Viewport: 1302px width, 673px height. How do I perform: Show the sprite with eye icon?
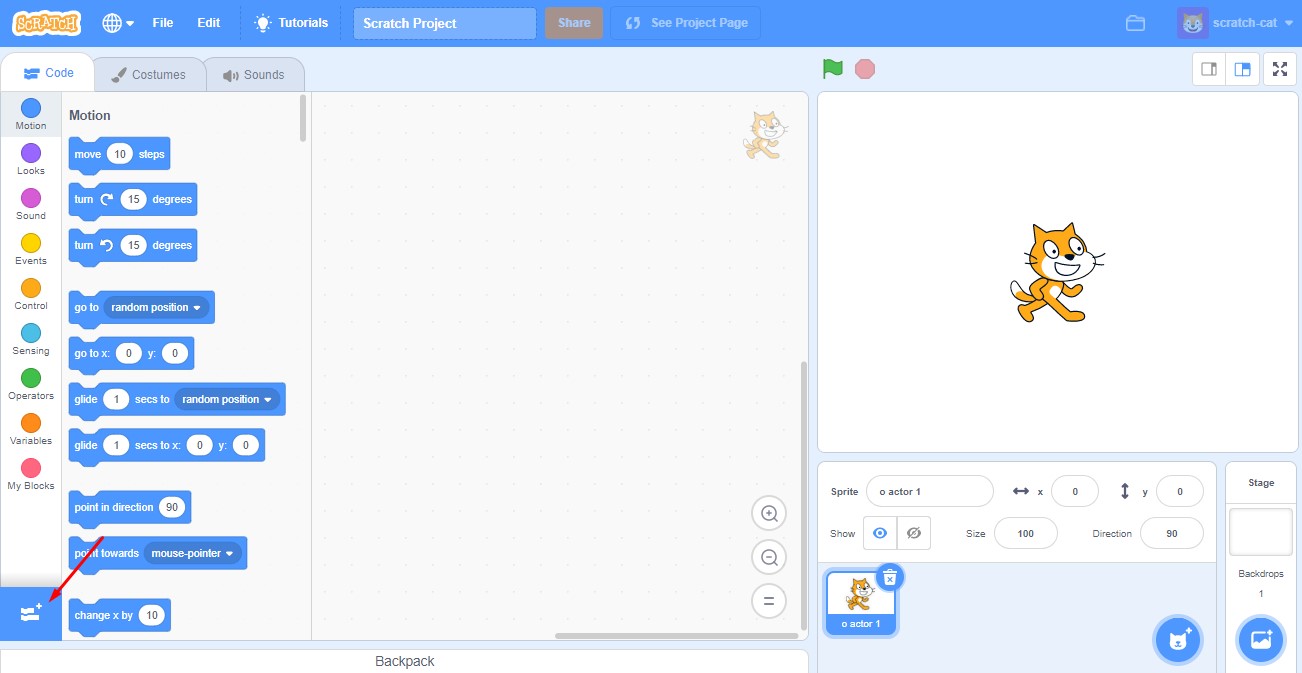[880, 534]
